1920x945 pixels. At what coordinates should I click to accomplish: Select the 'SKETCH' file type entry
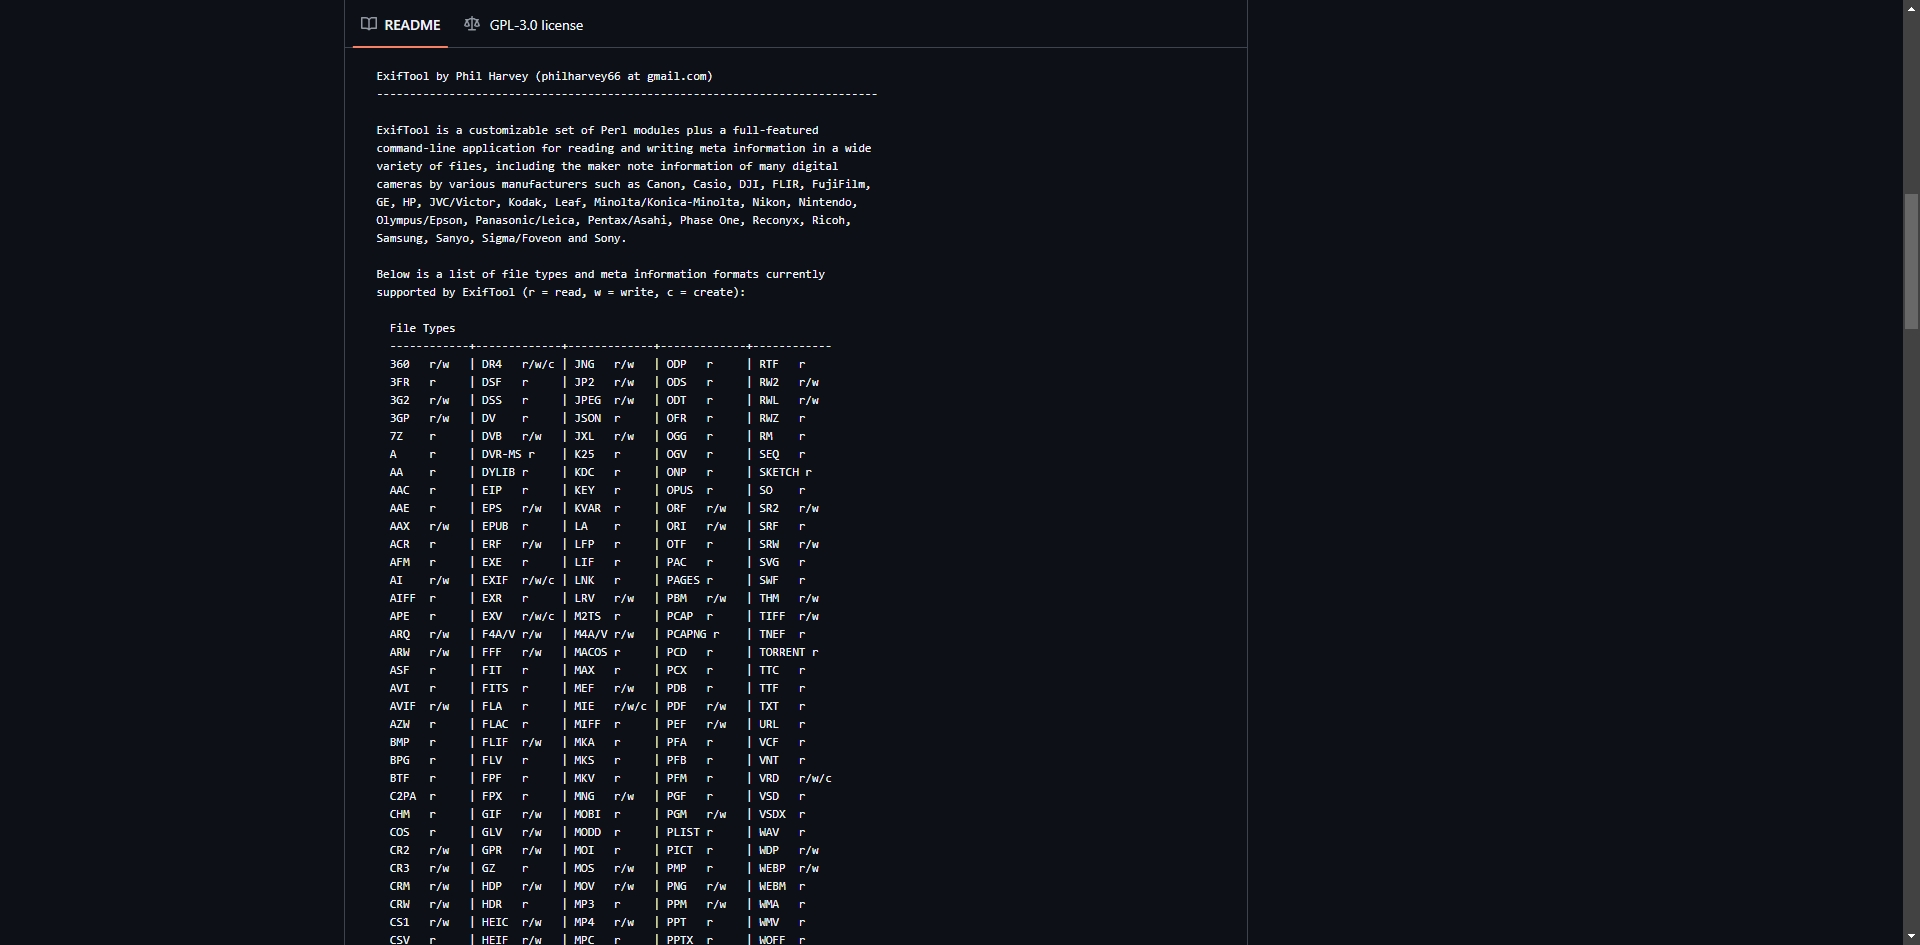778,472
